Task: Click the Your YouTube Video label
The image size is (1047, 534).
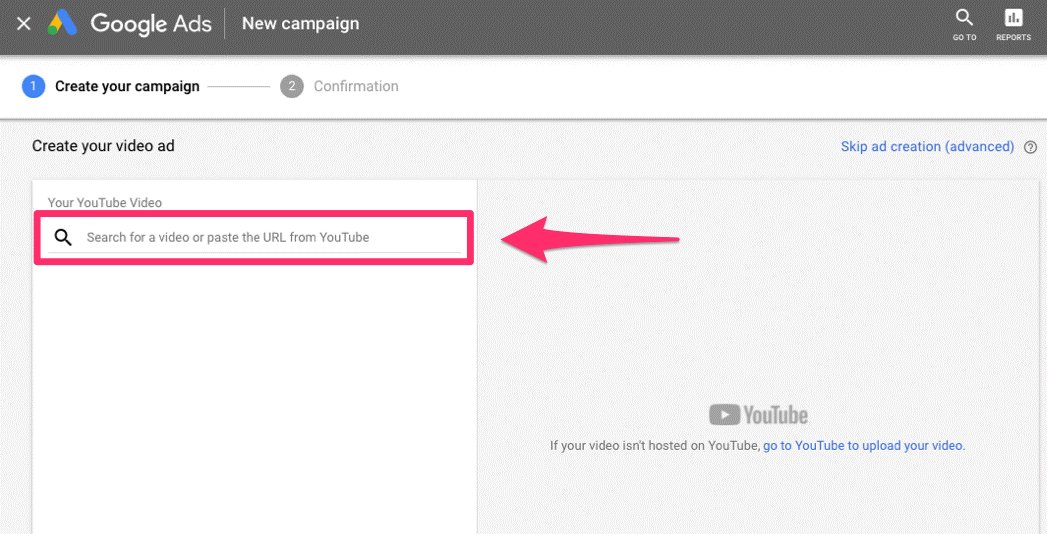Action: (105, 203)
